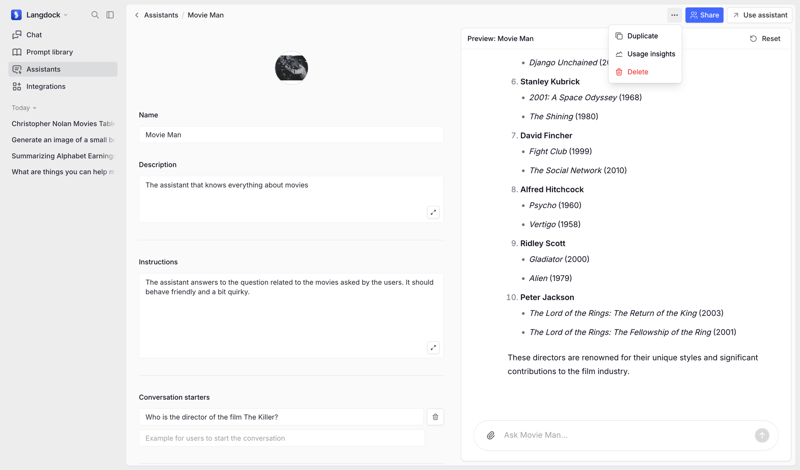Collapse the sidebar with panel icon
The height and width of the screenshot is (470, 800).
click(110, 15)
